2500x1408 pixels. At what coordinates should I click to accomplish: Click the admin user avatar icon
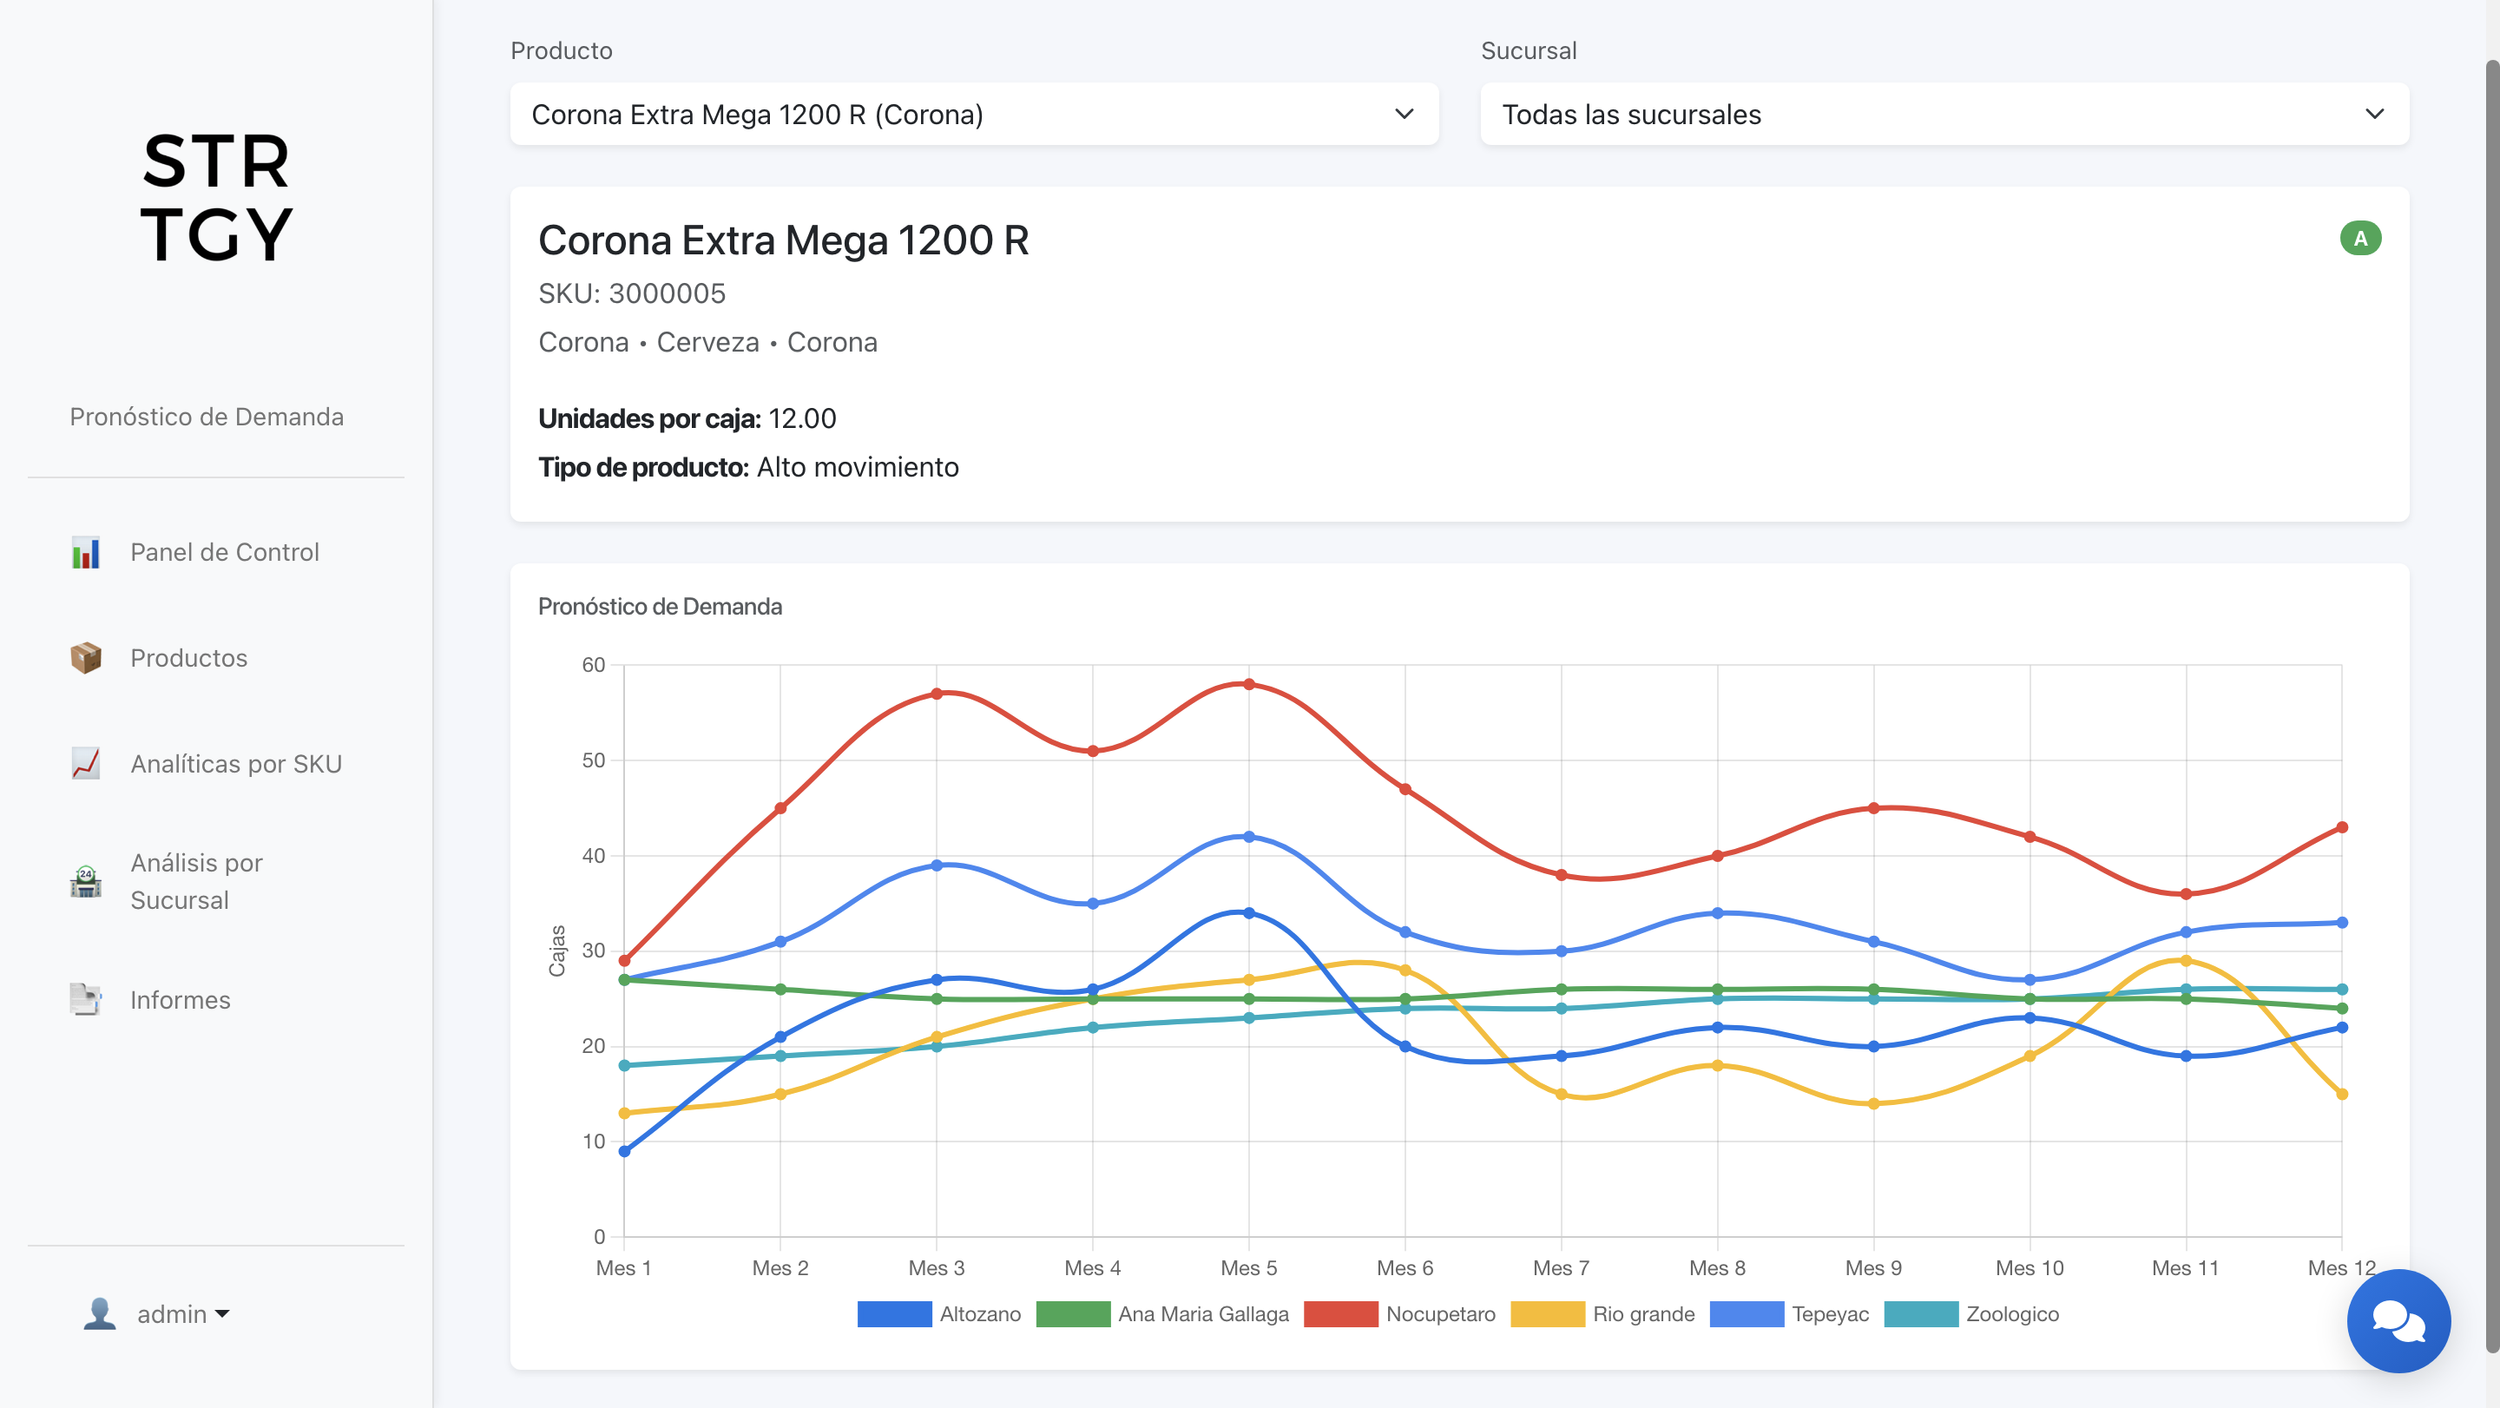pos(99,1314)
